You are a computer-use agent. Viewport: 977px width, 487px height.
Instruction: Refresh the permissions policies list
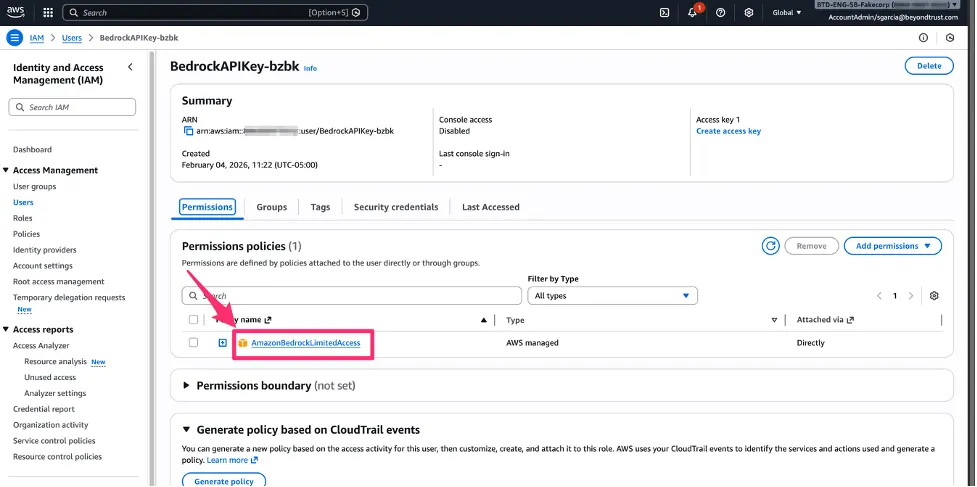(x=771, y=246)
